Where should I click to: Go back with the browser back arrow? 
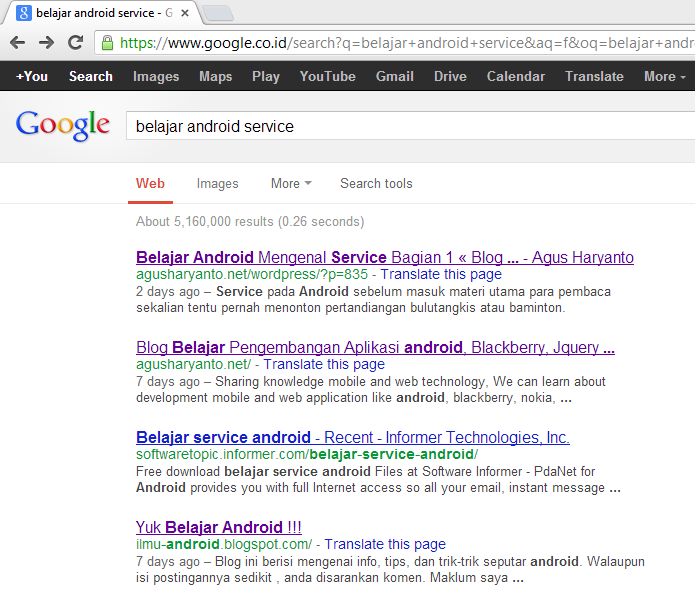(x=17, y=43)
